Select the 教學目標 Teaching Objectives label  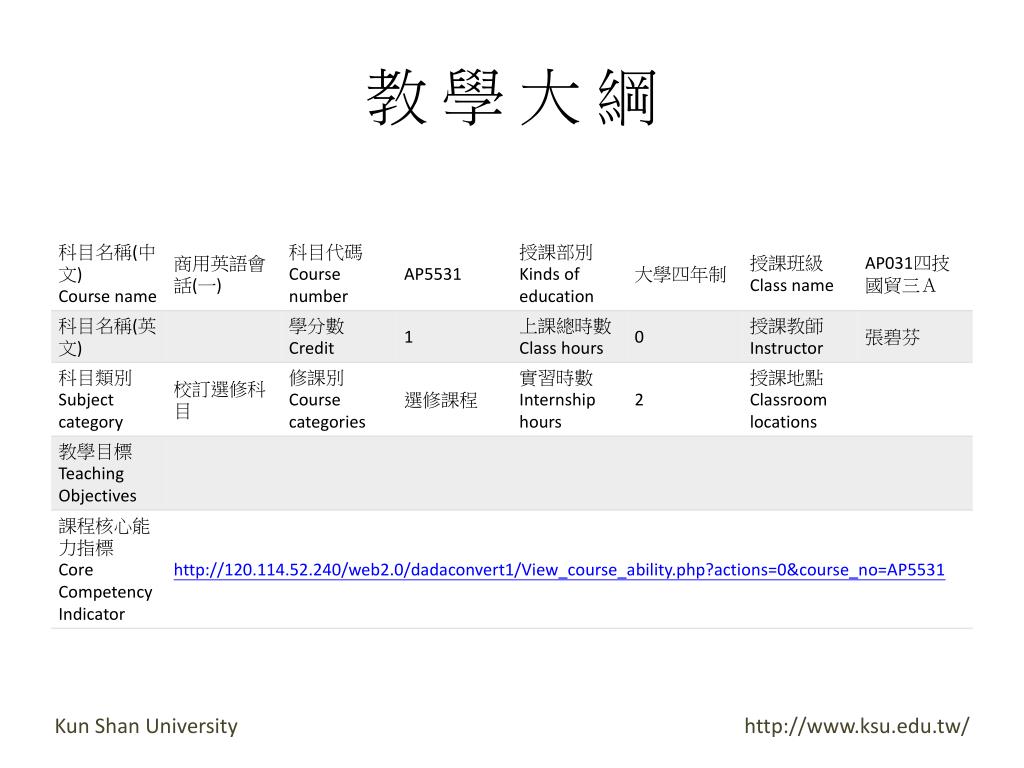coord(97,473)
